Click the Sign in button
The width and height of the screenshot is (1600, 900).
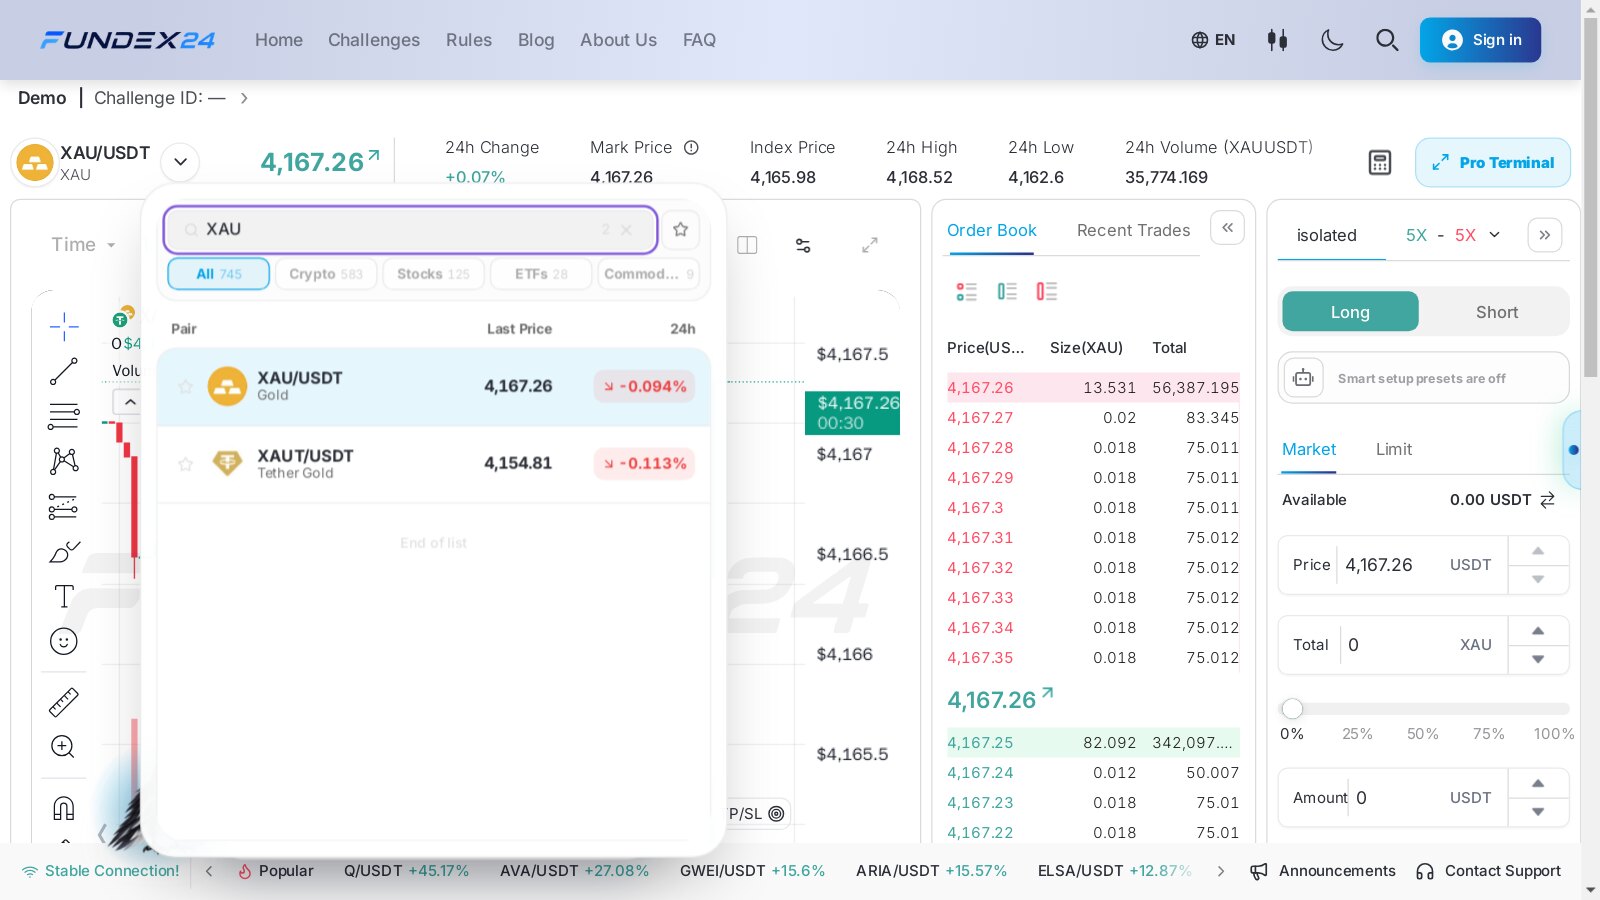[x=1480, y=40]
